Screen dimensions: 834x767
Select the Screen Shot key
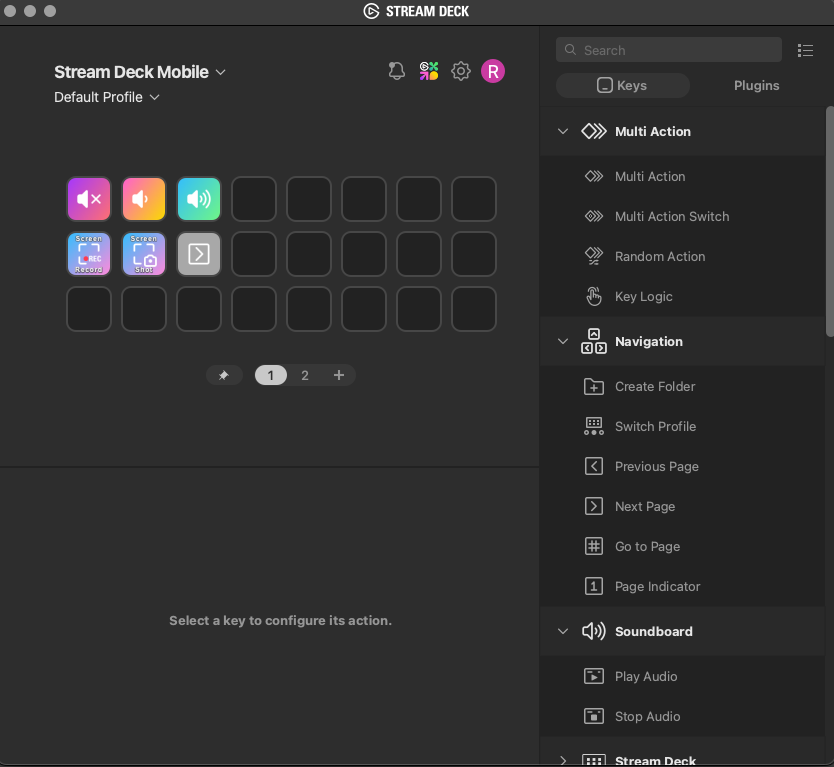144,254
